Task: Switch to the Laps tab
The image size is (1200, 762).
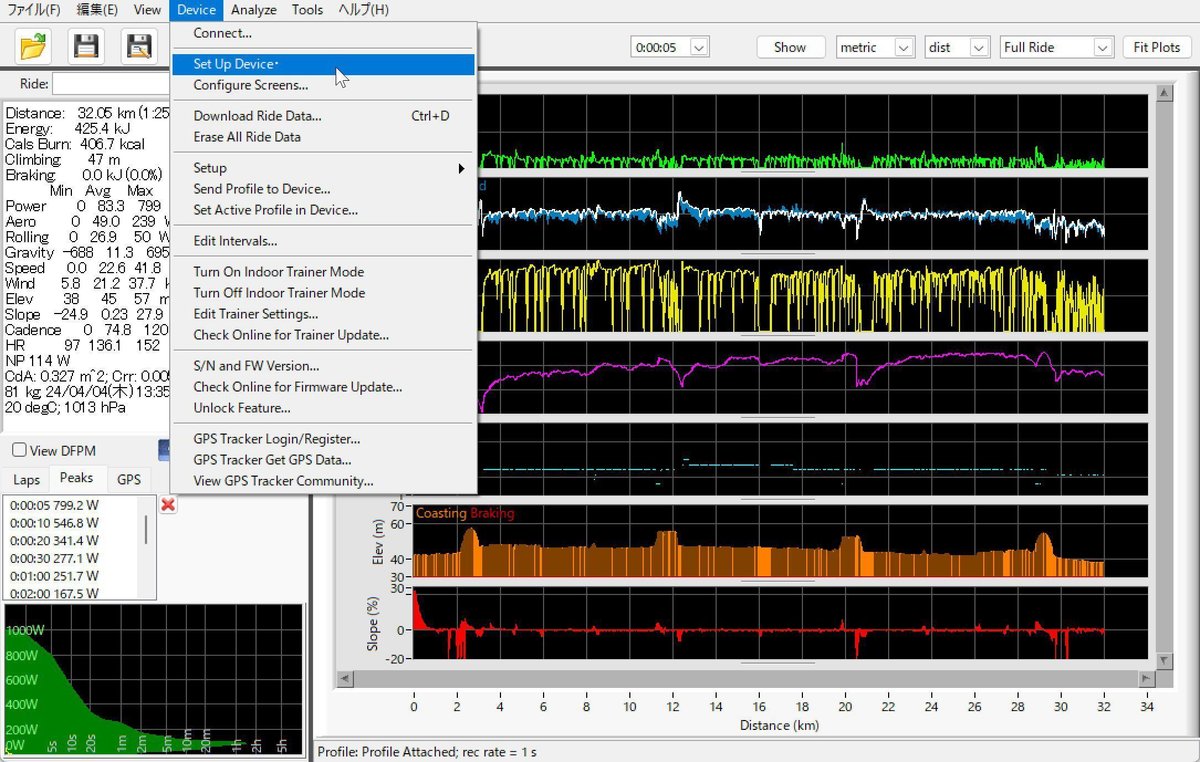Action: (x=26, y=480)
